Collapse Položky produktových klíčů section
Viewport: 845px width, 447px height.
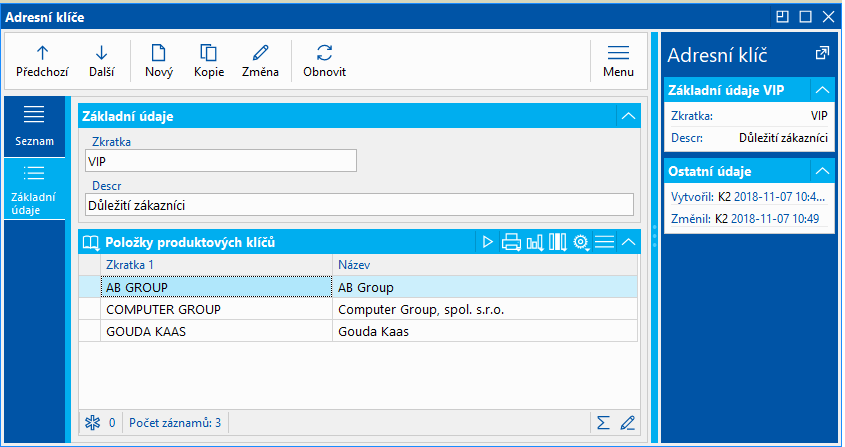628,243
